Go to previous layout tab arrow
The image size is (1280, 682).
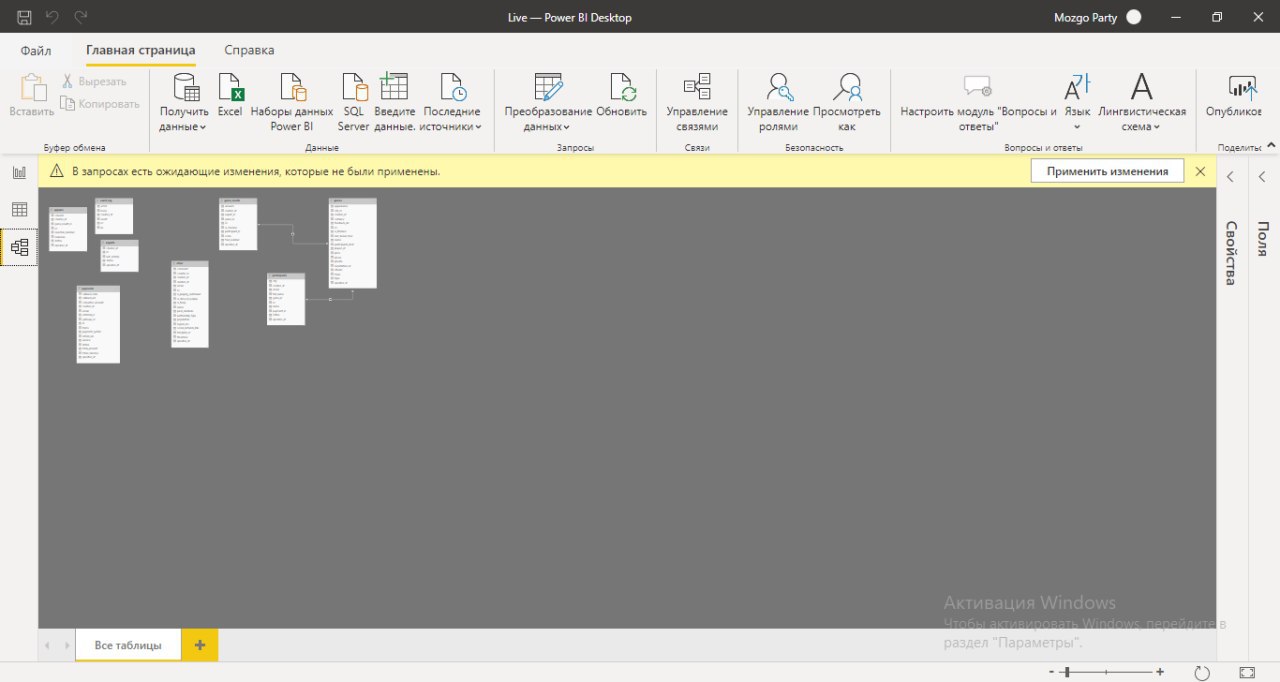(46, 646)
